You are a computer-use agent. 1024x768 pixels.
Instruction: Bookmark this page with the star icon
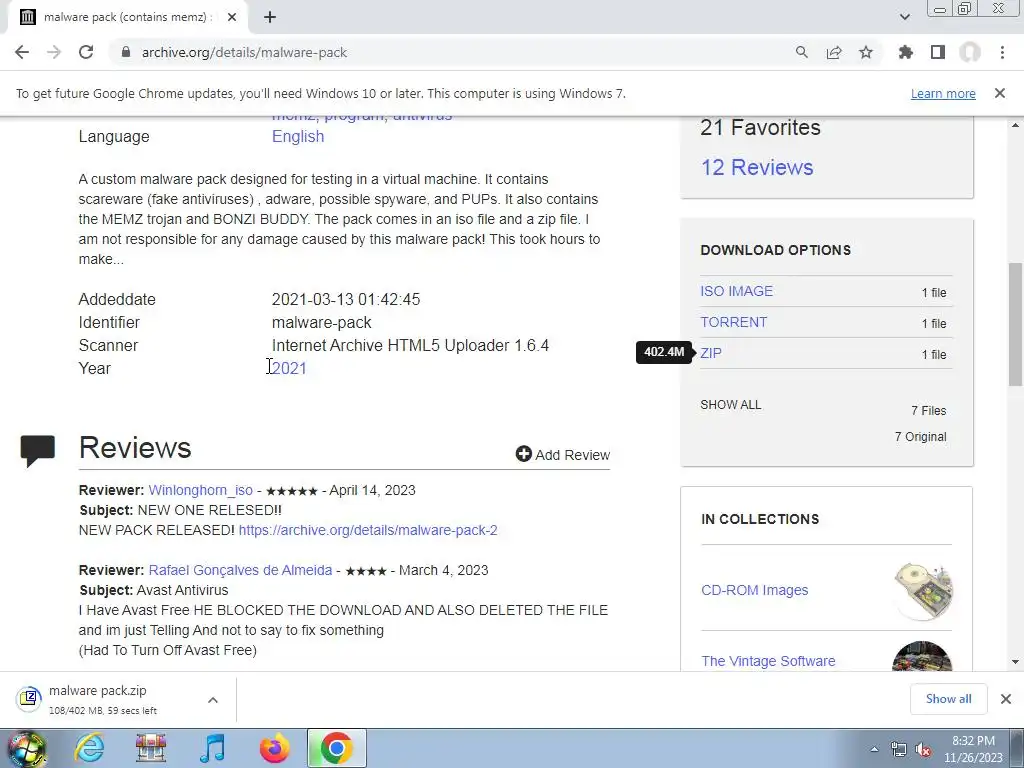[866, 52]
